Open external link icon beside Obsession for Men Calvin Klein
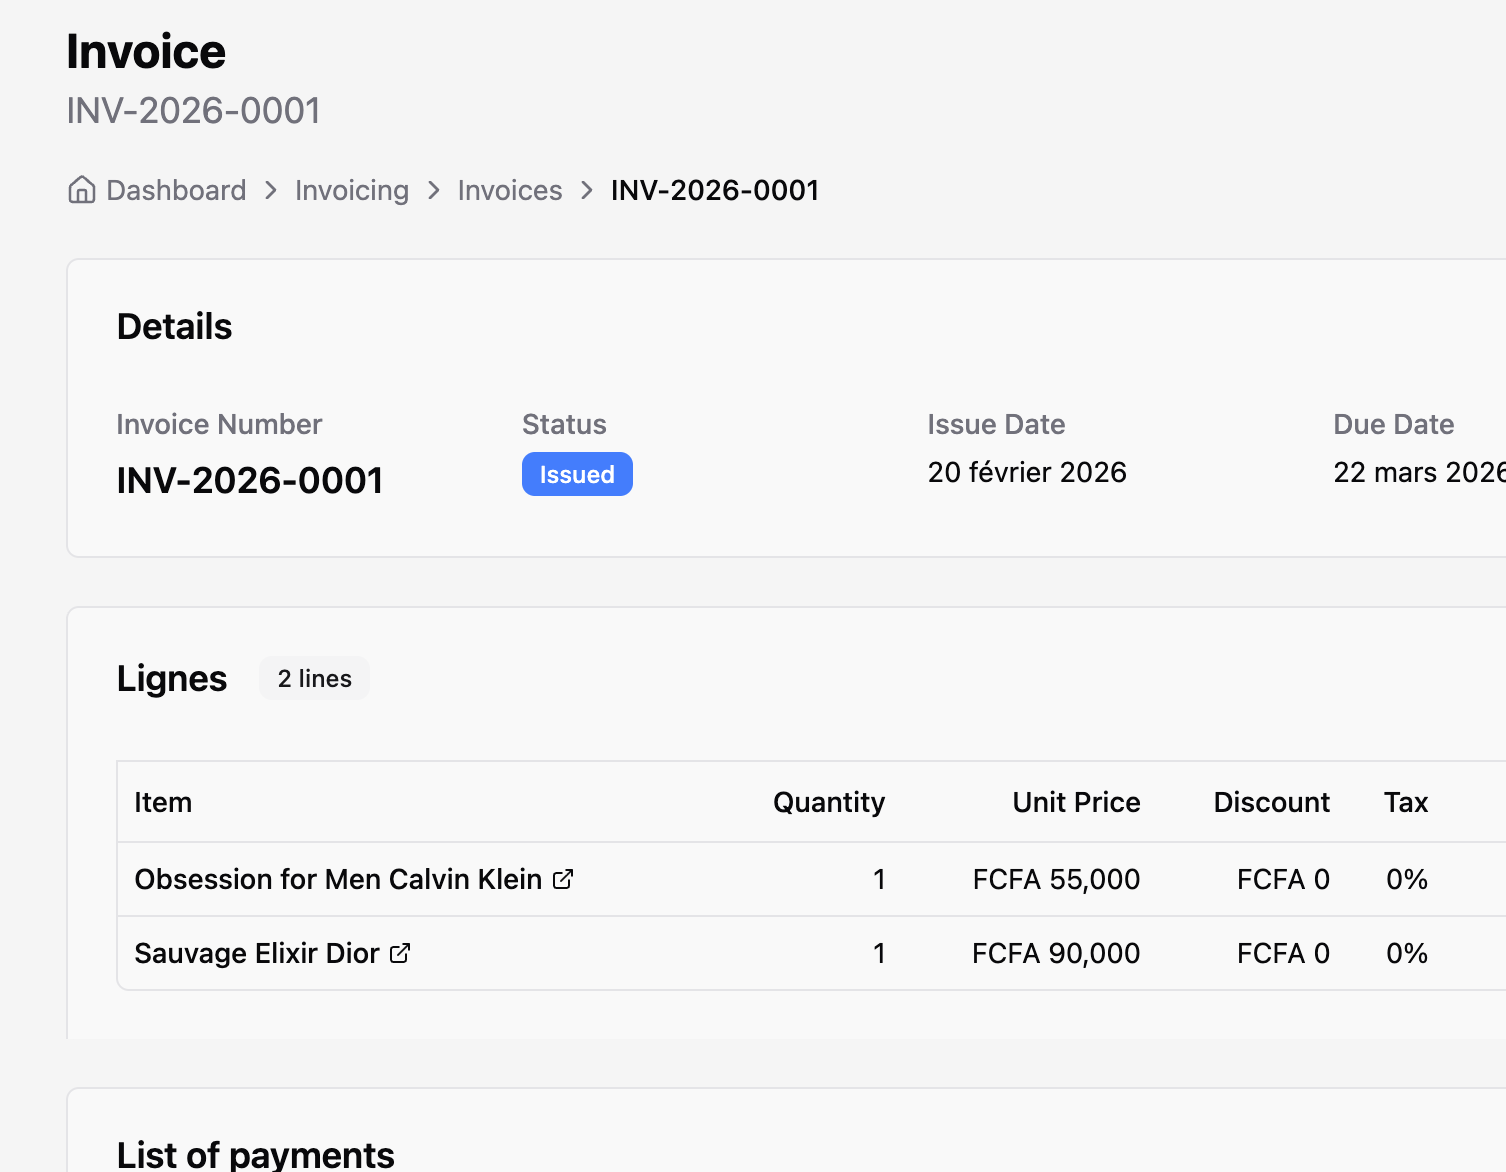This screenshot has width=1506, height=1172. (563, 879)
